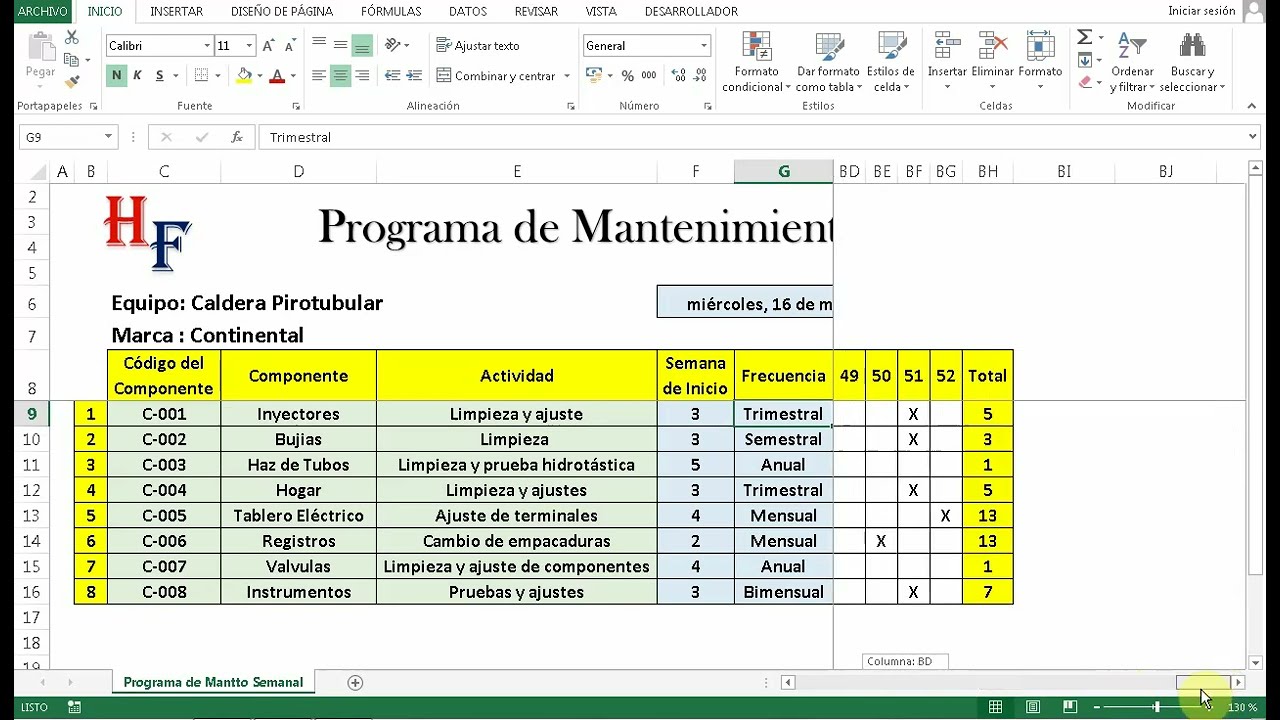Click the Cut scissors icon

click(x=71, y=37)
